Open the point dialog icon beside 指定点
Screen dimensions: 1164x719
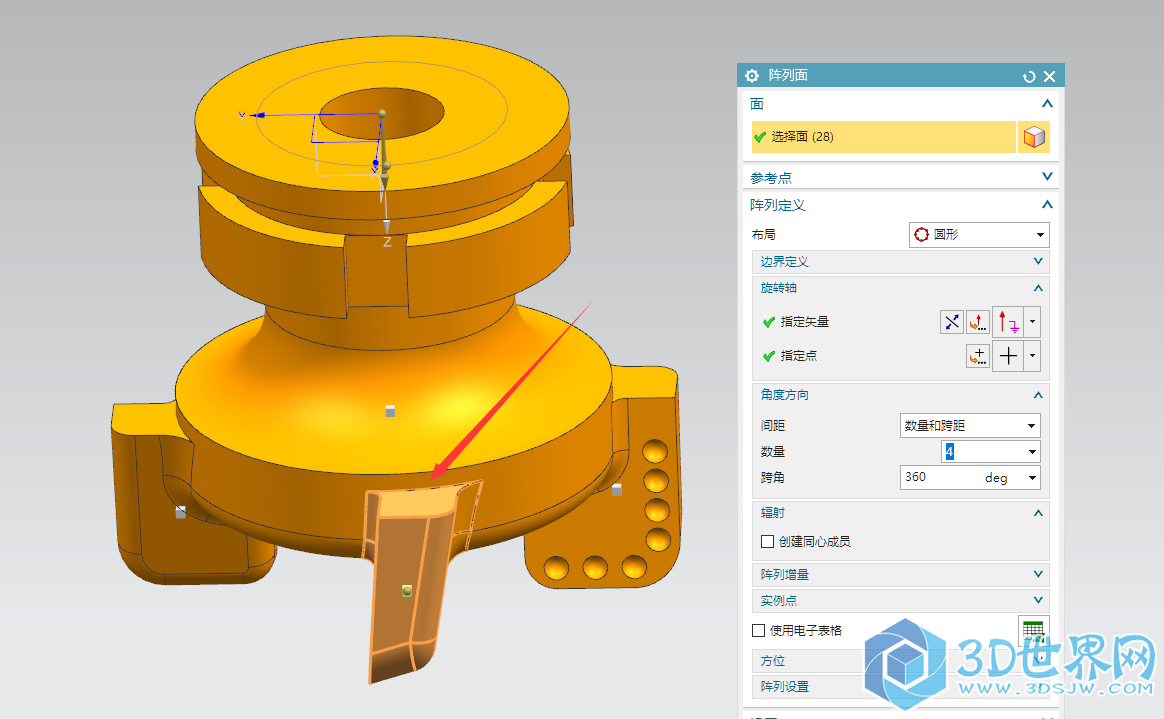tap(978, 356)
